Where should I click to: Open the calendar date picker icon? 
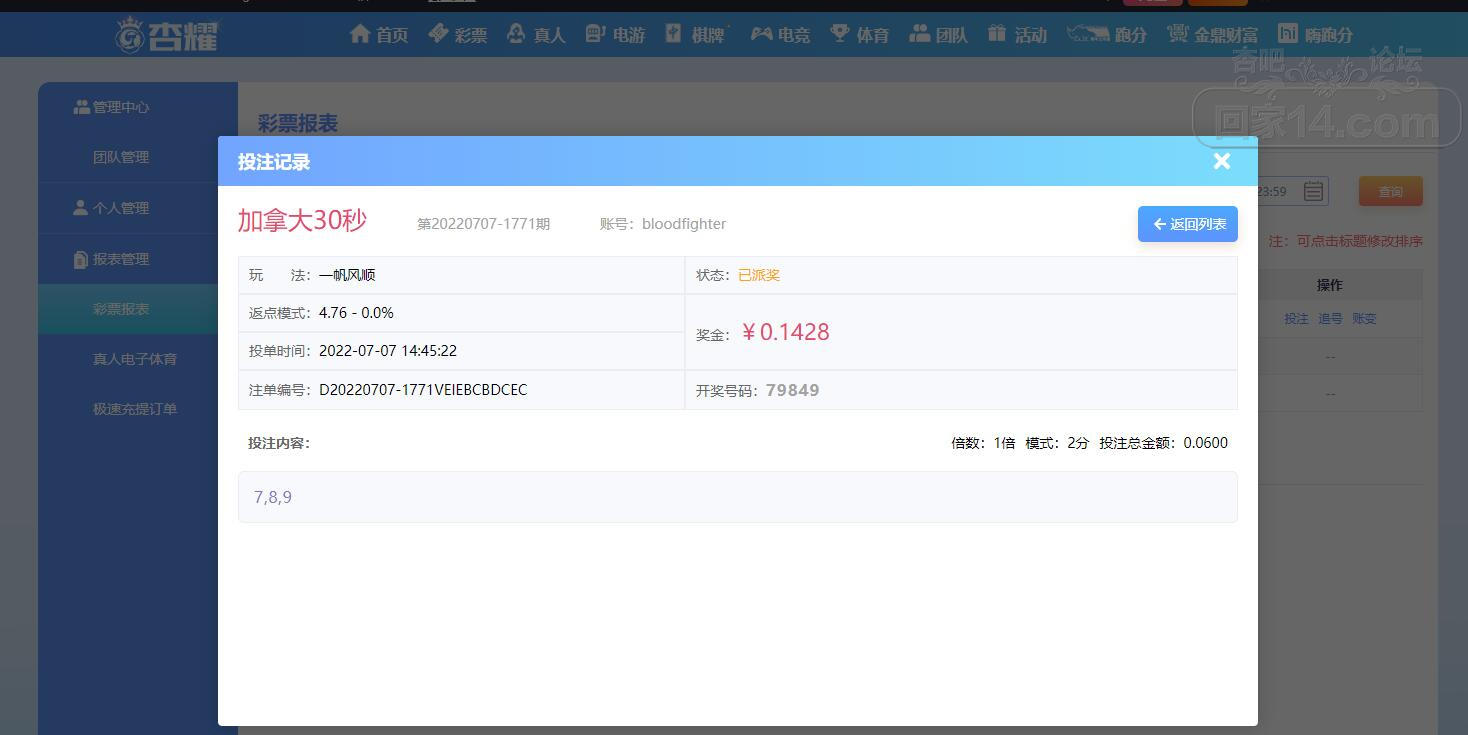point(1313,191)
